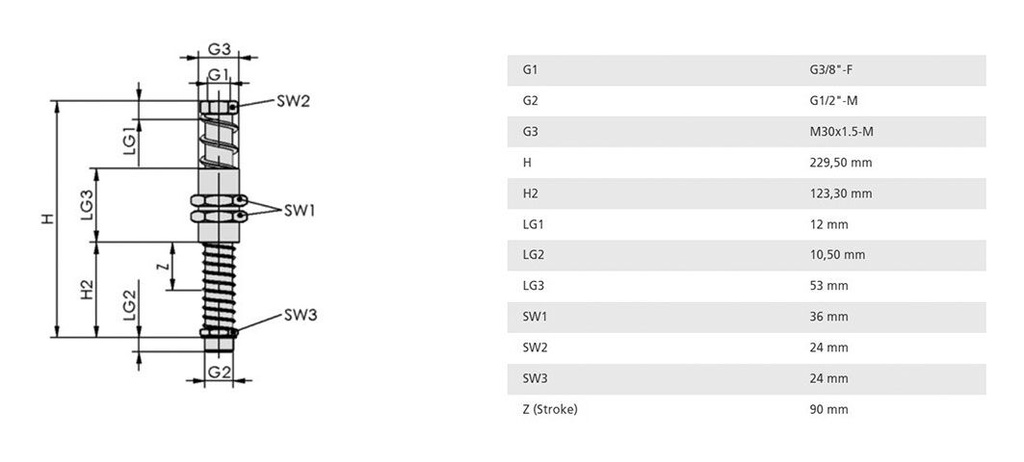Screen dimensions: 1024x462
Task: Click the H dimension label in the drawing
Action: click(46, 218)
